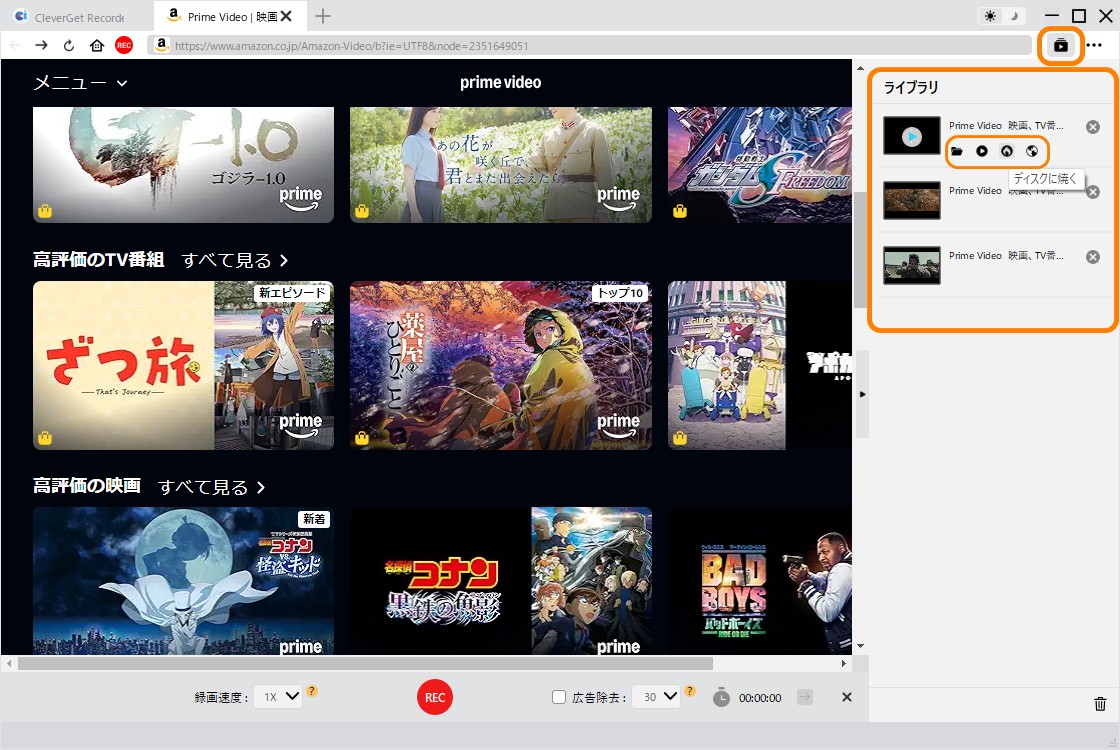Open the Gundam SEED Freedom card

[x=760, y=165]
